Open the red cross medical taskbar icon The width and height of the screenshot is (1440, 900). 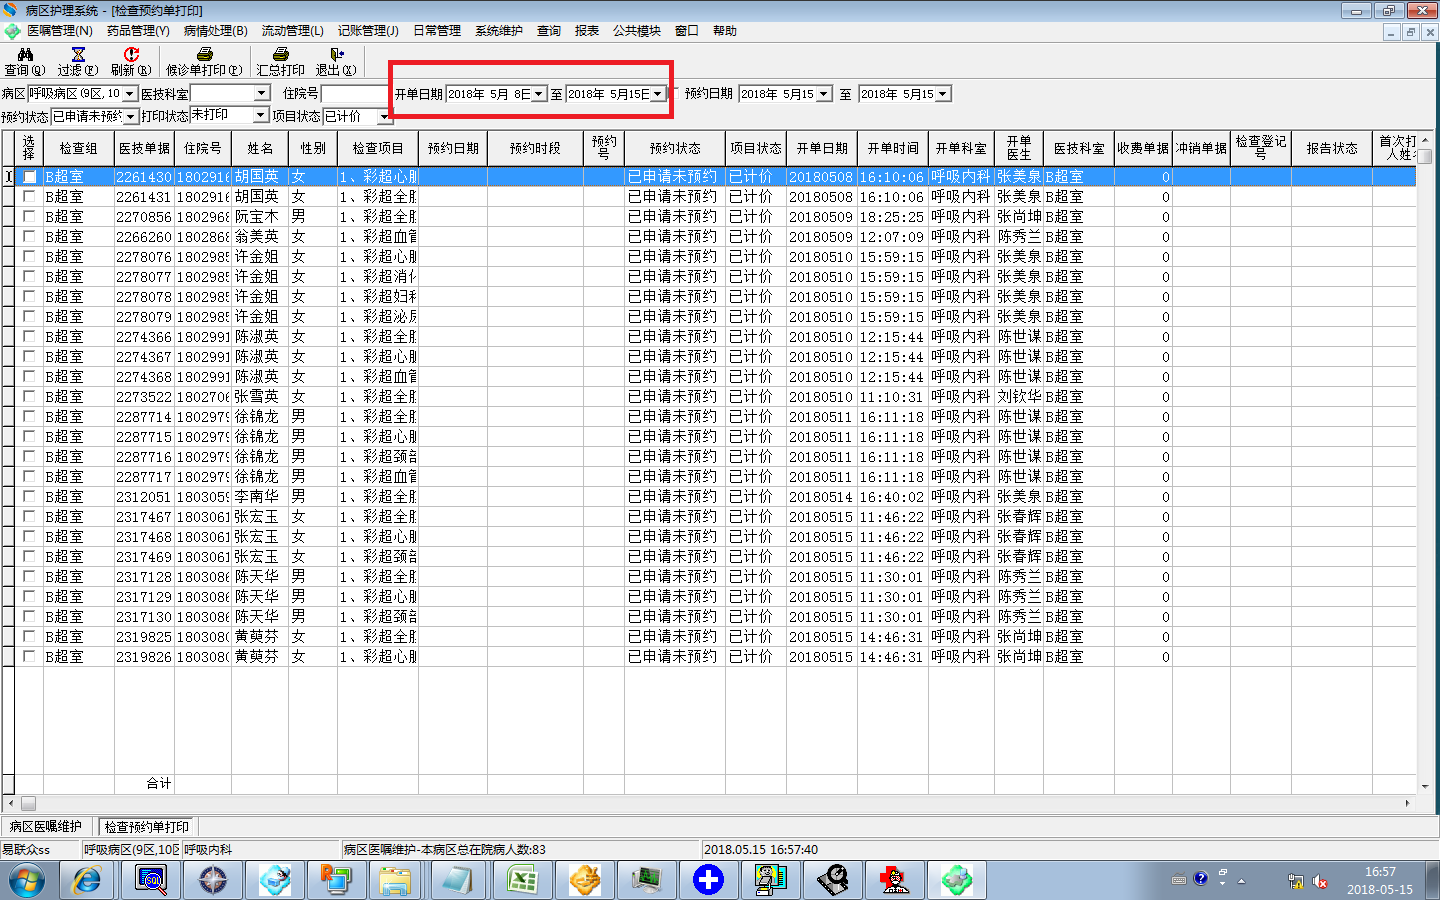[x=895, y=880]
